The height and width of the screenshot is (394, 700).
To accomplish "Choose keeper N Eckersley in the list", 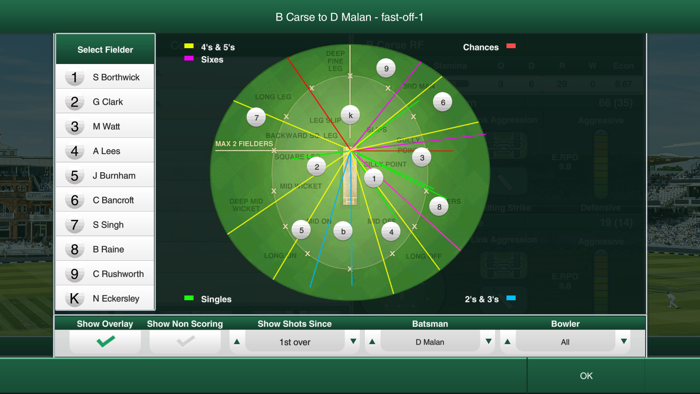I will pyautogui.click(x=105, y=298).
